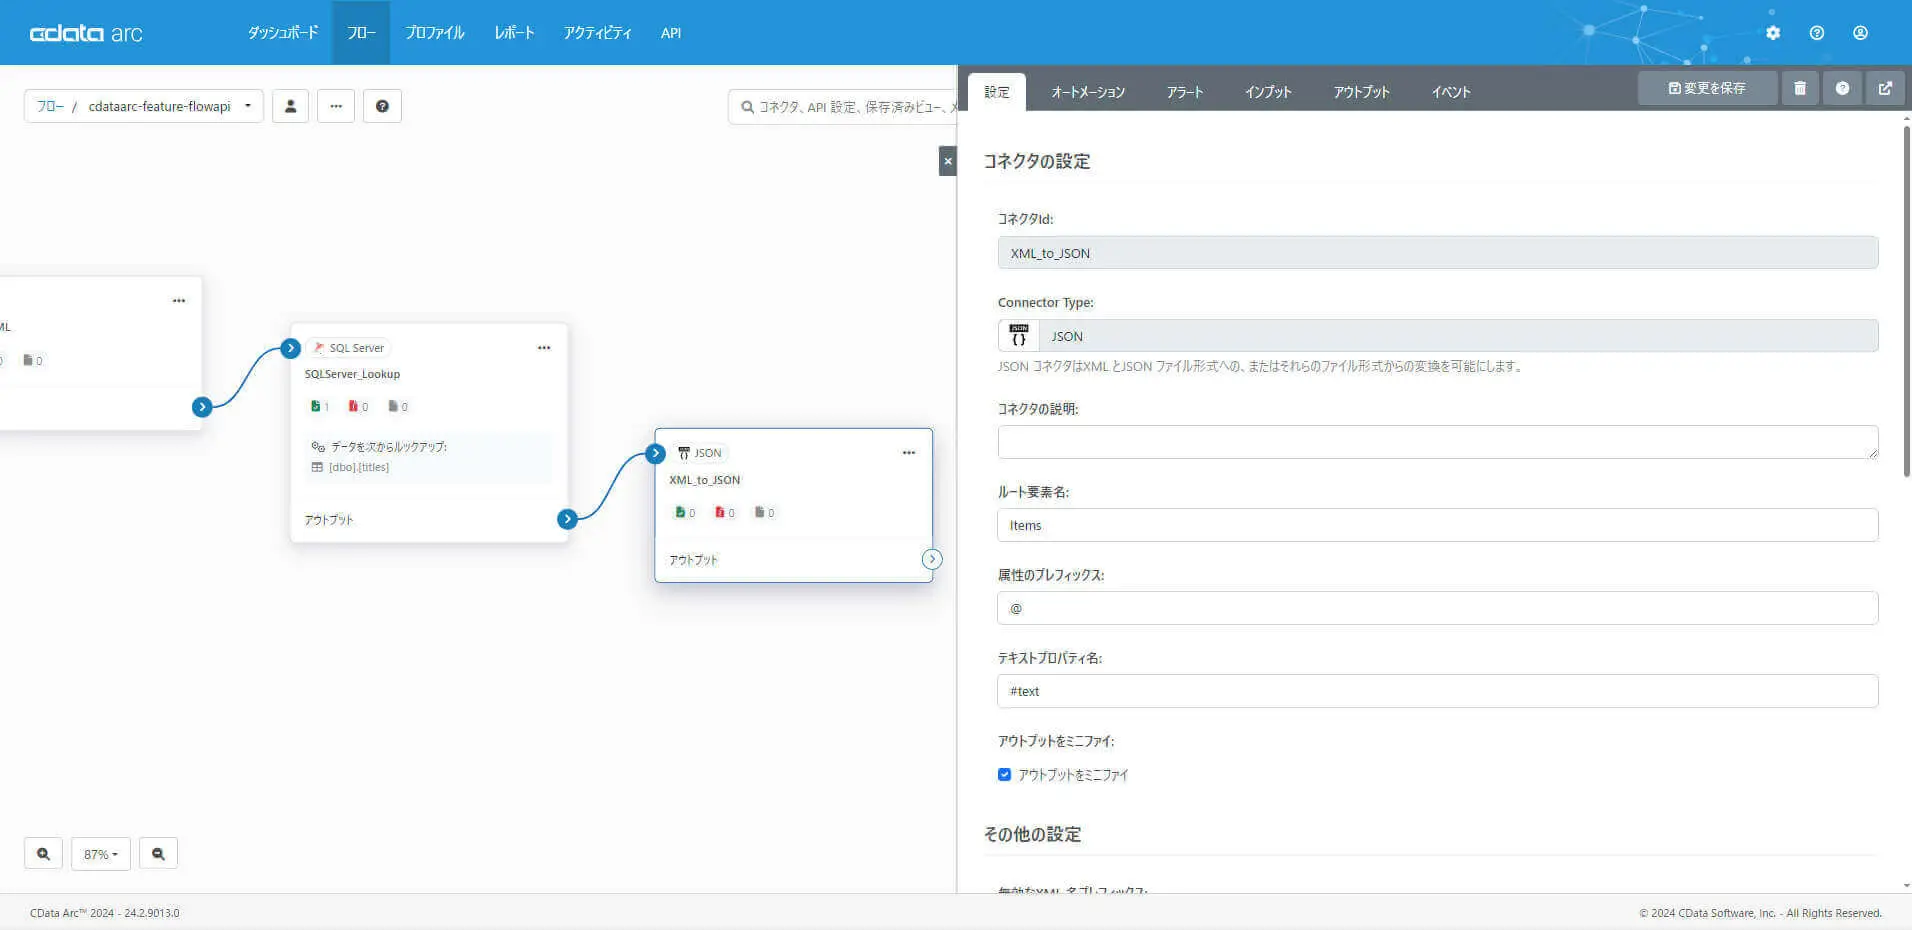The height and width of the screenshot is (930, 1912).
Task: Click the コネクタの説明 text area
Action: (x=1437, y=442)
